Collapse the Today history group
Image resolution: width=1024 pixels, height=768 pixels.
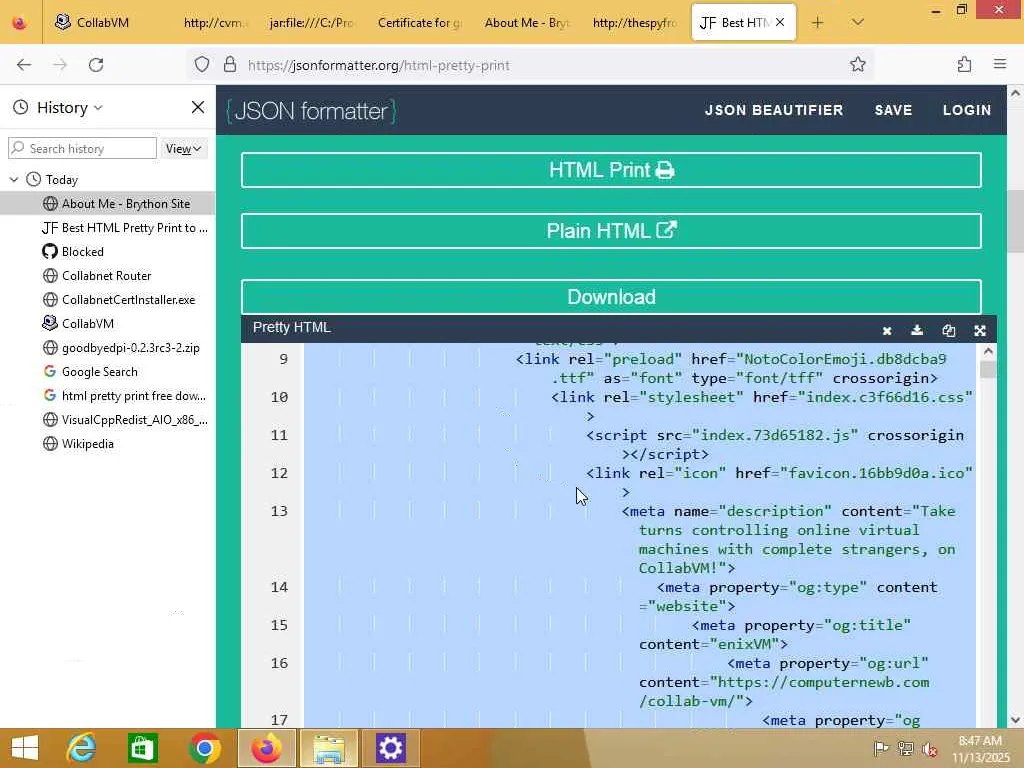pyautogui.click(x=14, y=179)
